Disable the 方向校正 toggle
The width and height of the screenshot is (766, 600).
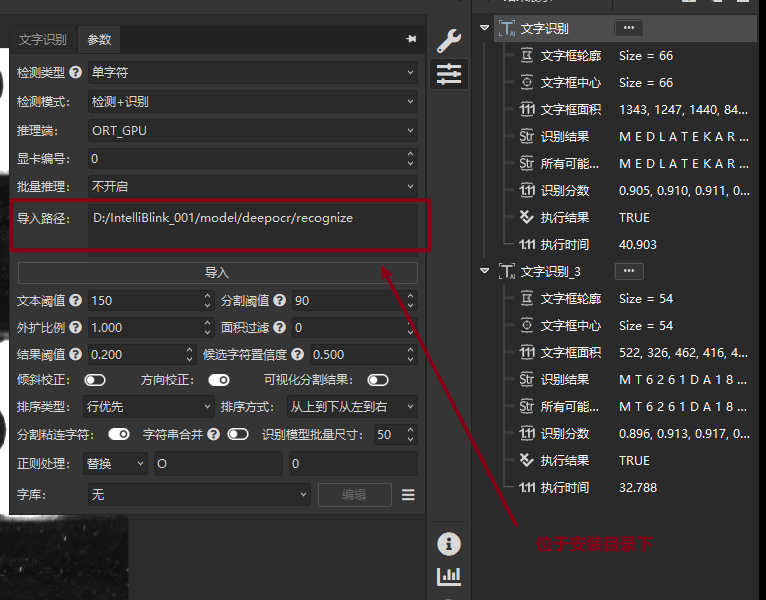point(219,380)
